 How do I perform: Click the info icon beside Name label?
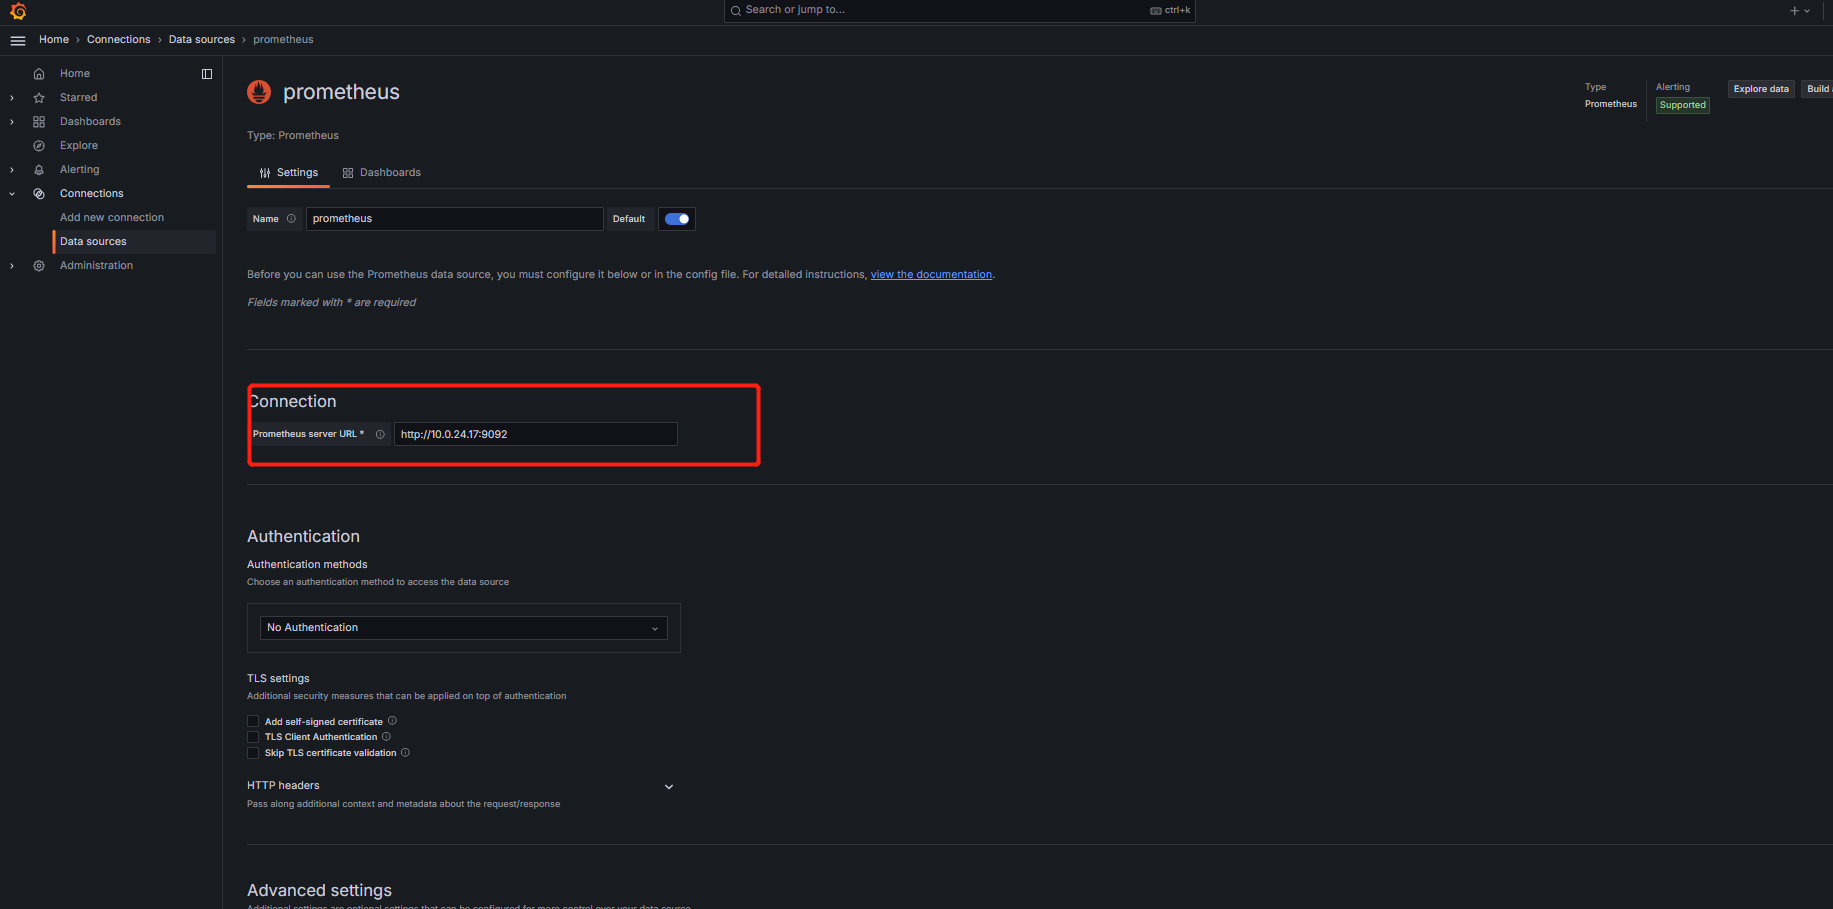pos(291,219)
